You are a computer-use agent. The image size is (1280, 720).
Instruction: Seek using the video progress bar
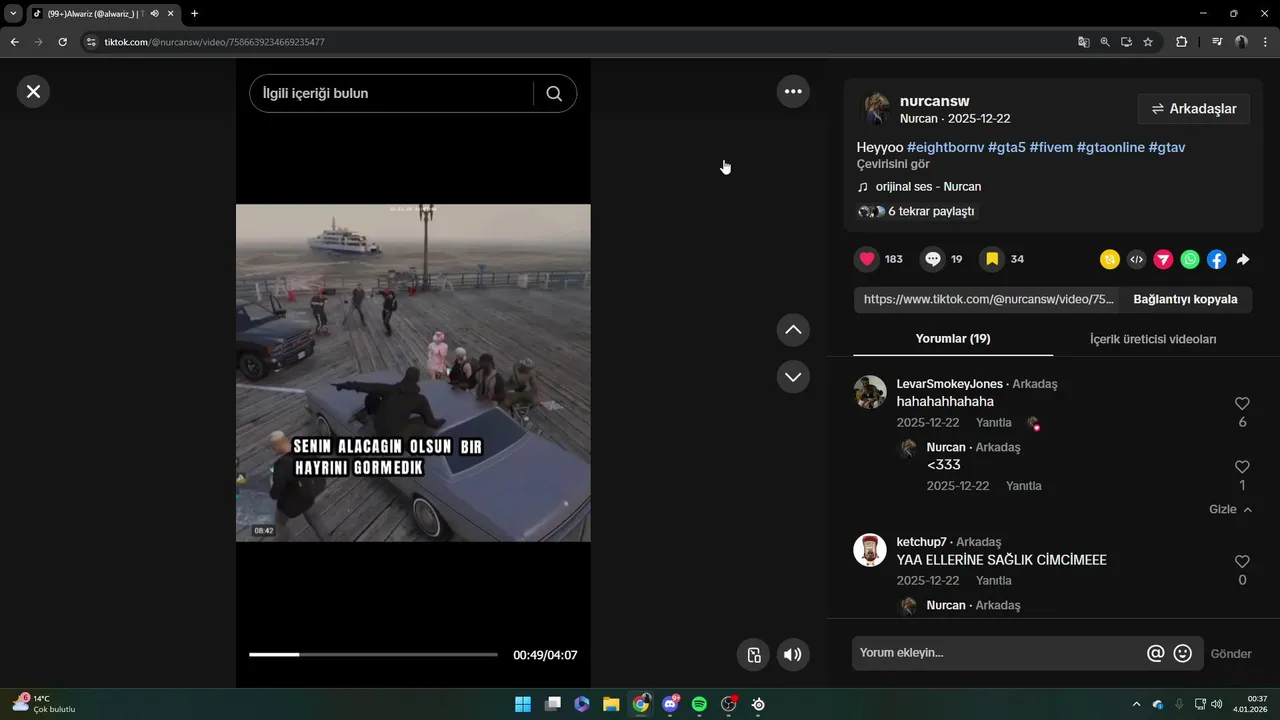point(373,655)
